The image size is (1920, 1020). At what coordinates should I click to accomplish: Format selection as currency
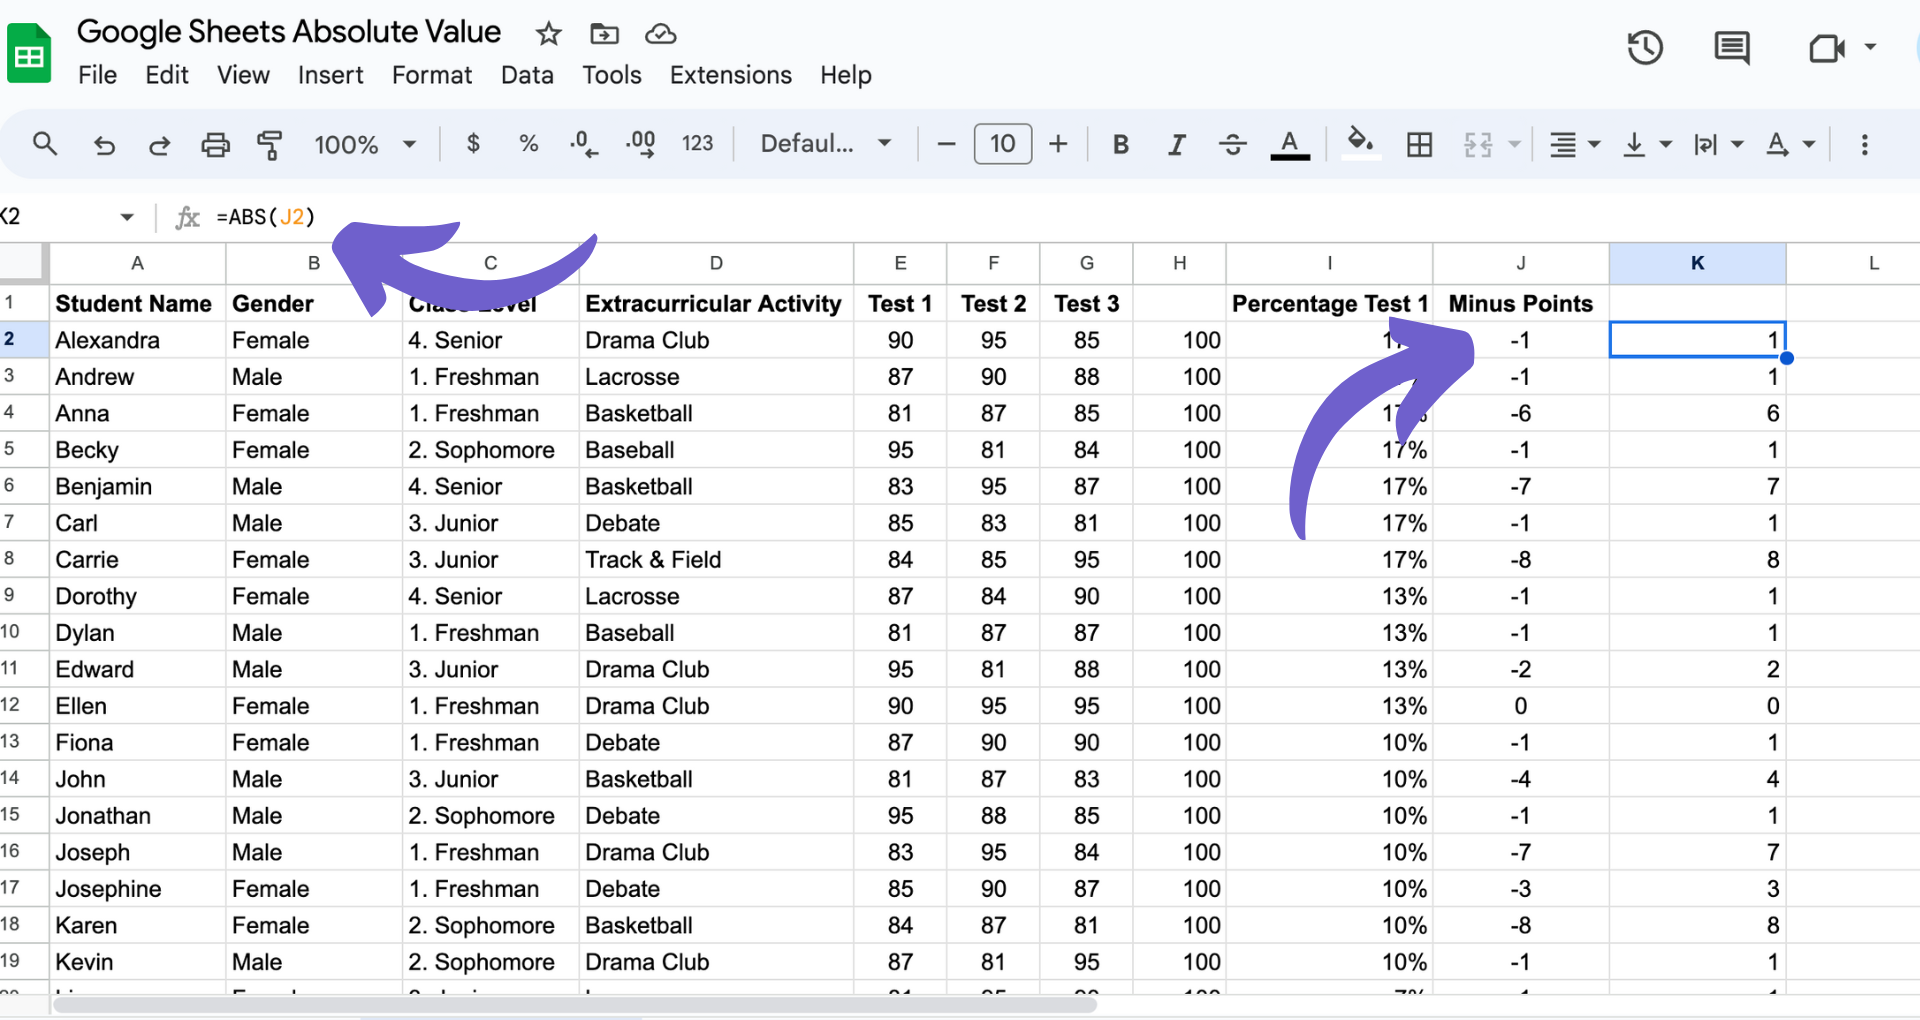tap(473, 144)
